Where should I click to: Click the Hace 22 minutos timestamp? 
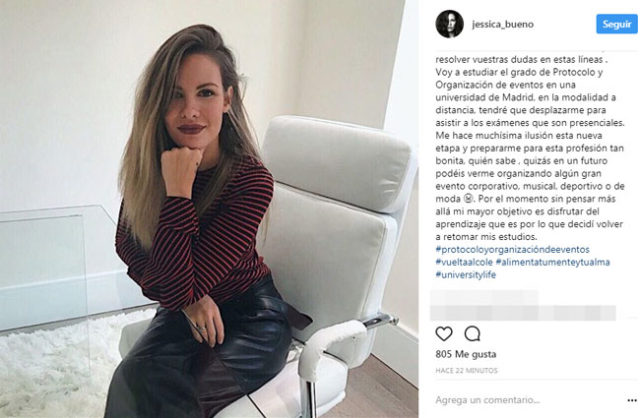466,371
